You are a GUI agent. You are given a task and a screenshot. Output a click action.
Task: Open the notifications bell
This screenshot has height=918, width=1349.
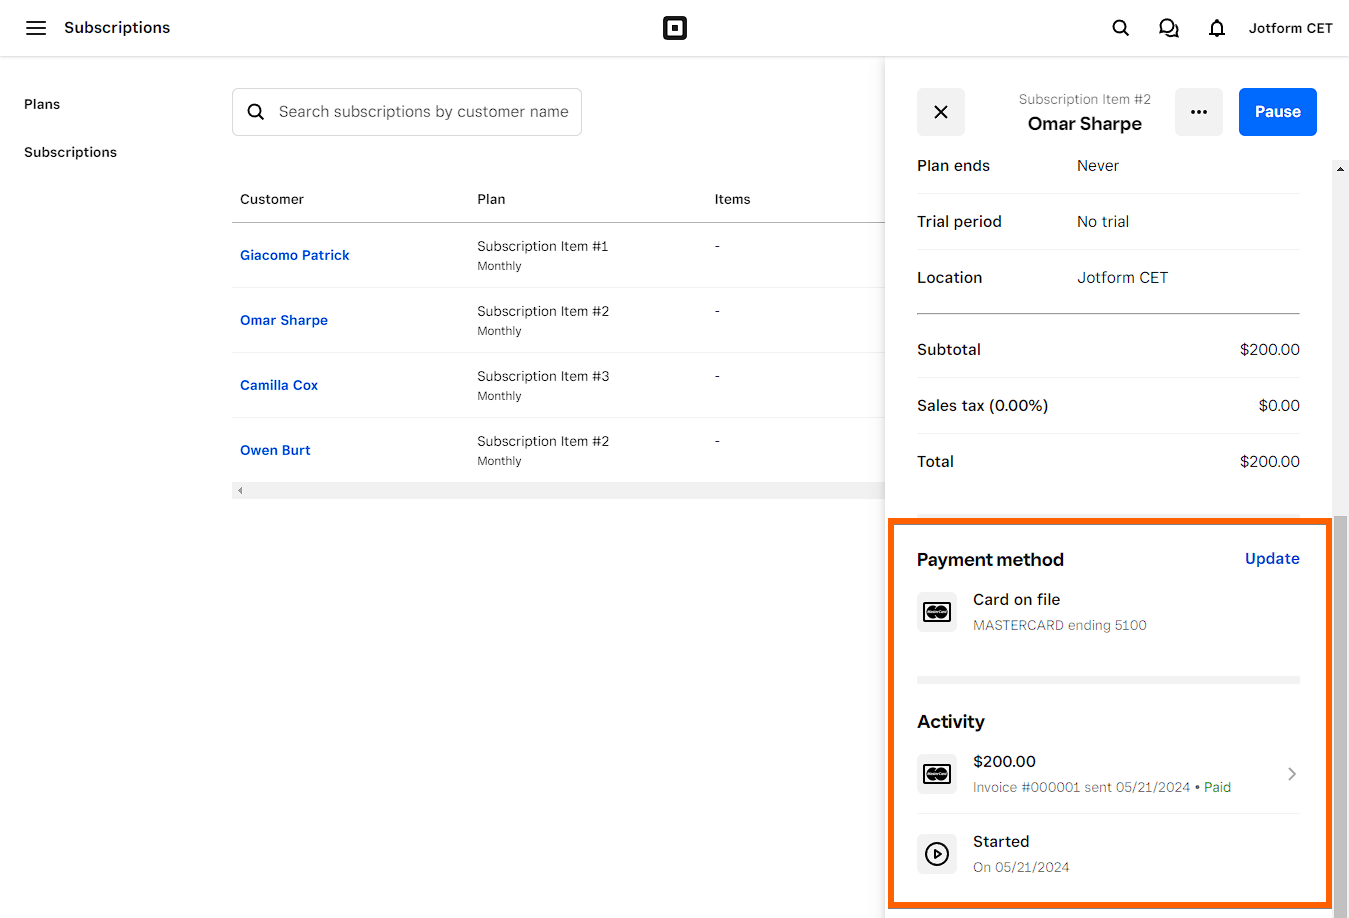point(1216,28)
